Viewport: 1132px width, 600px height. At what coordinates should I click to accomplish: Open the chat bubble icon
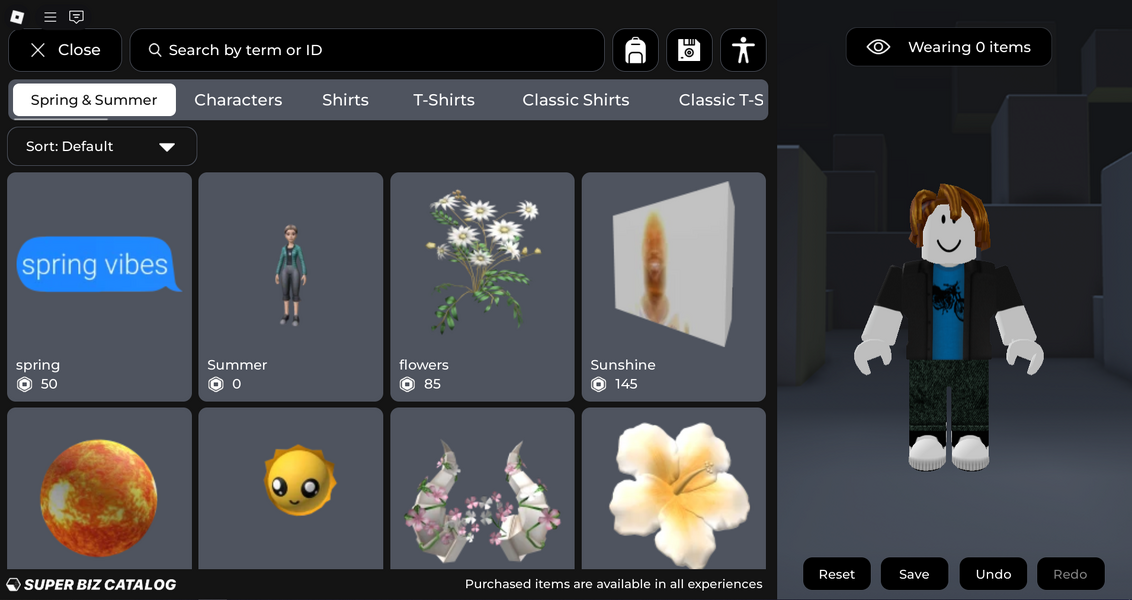pos(76,17)
